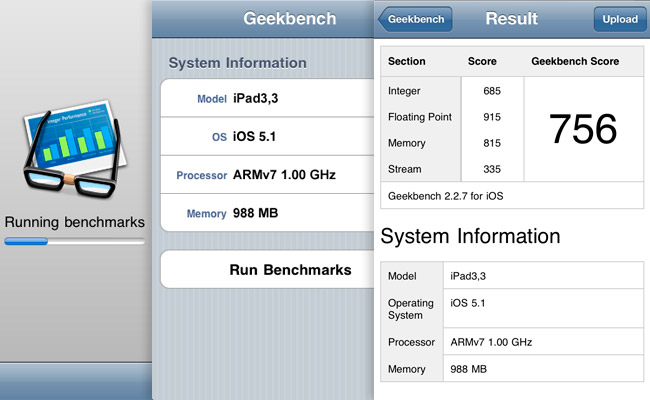Select the Stream score row
The width and height of the screenshot is (650, 400).
point(452,169)
